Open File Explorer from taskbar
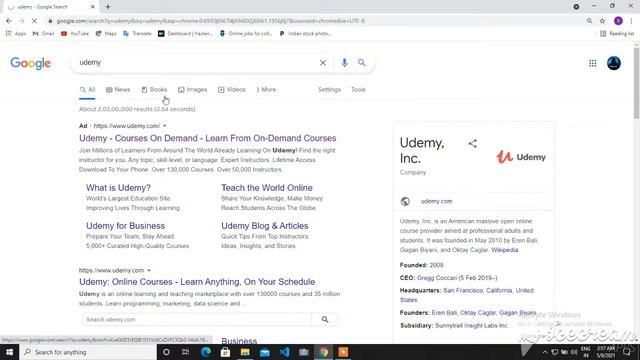Viewport: 640px width, 360px height. coord(245,352)
